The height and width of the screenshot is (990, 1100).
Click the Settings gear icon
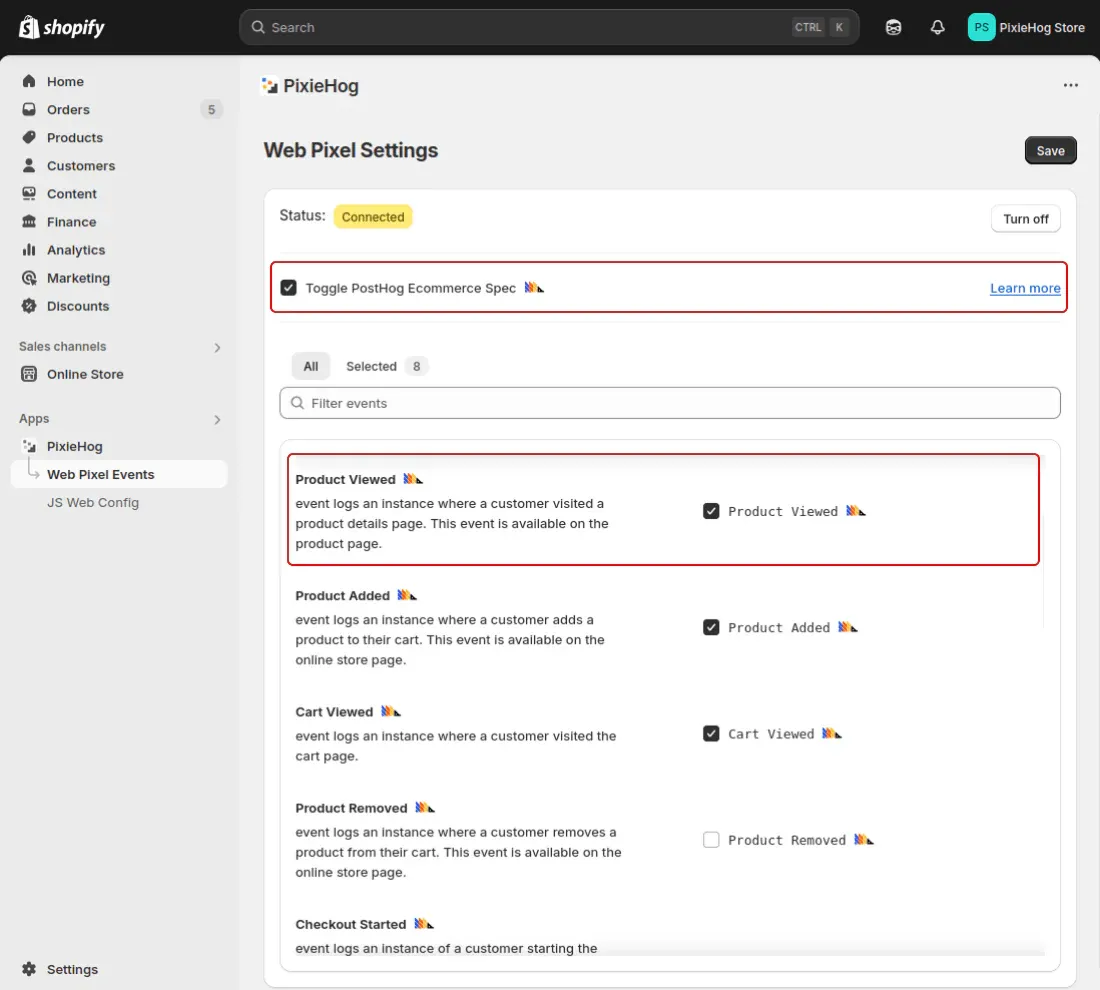coord(29,969)
